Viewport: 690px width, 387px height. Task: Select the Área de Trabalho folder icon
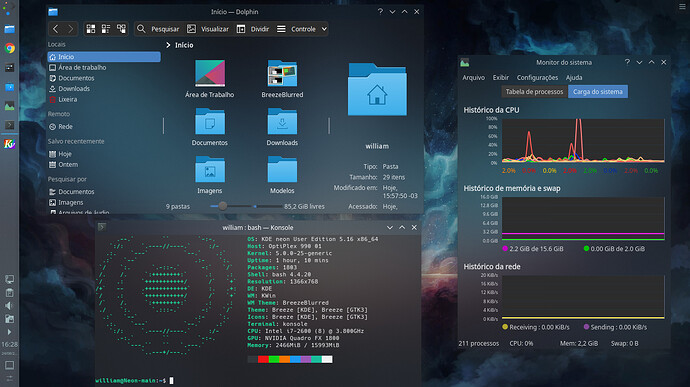[x=210, y=73]
